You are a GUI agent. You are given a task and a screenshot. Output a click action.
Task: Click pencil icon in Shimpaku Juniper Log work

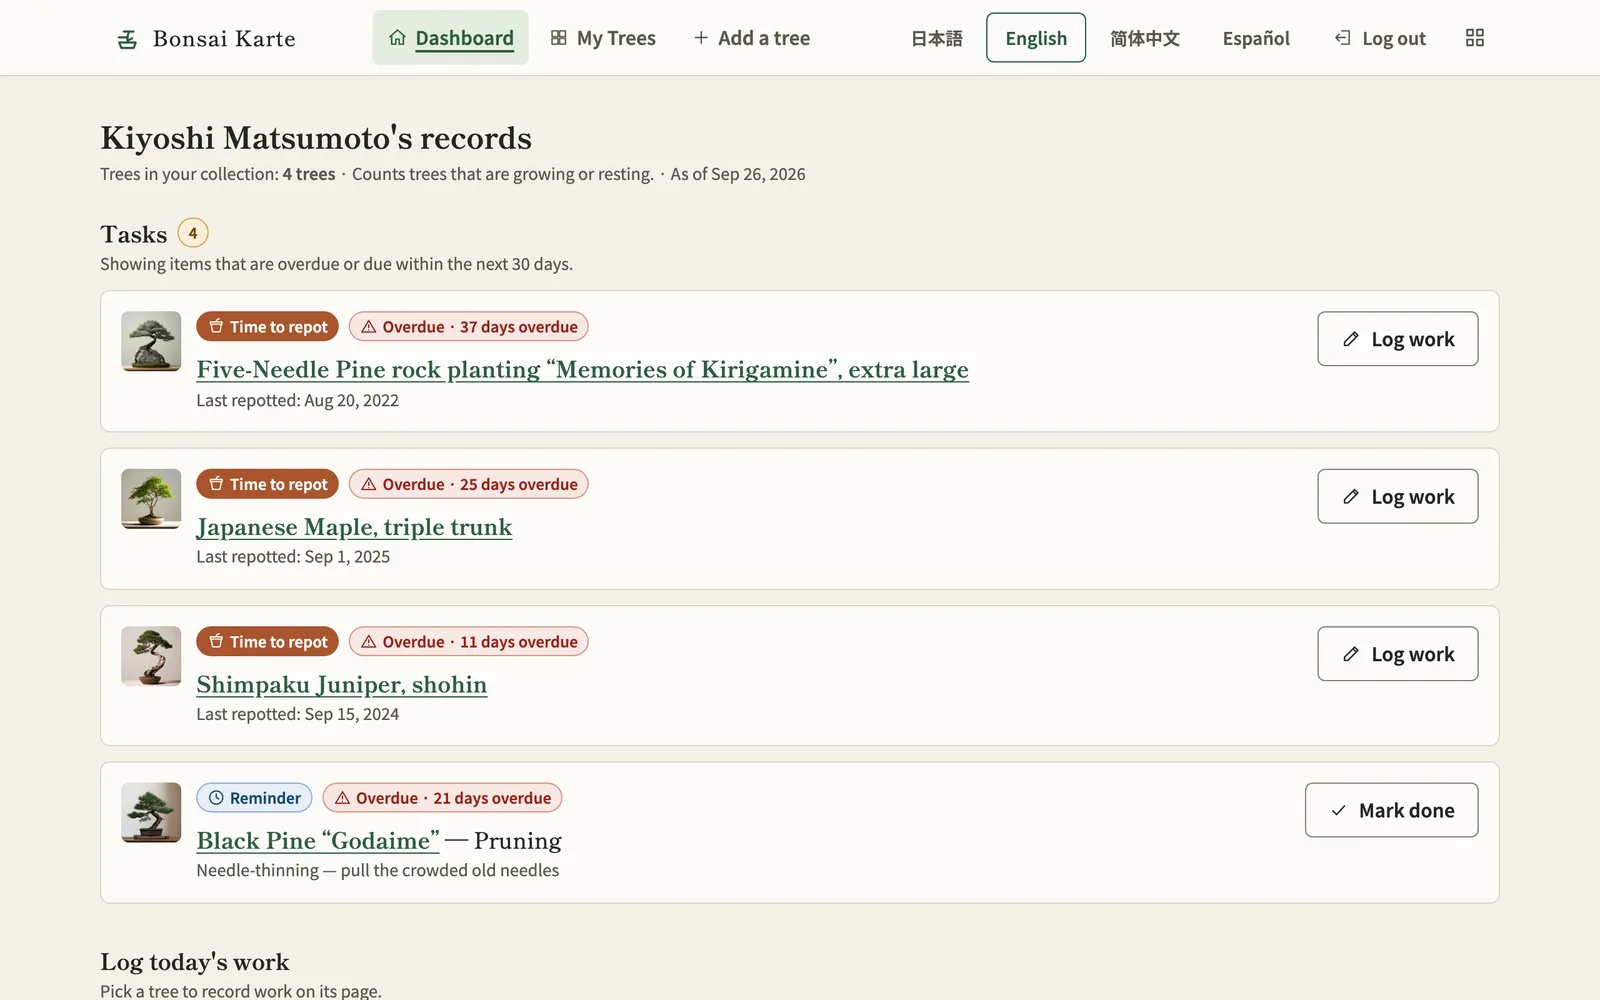click(x=1351, y=654)
